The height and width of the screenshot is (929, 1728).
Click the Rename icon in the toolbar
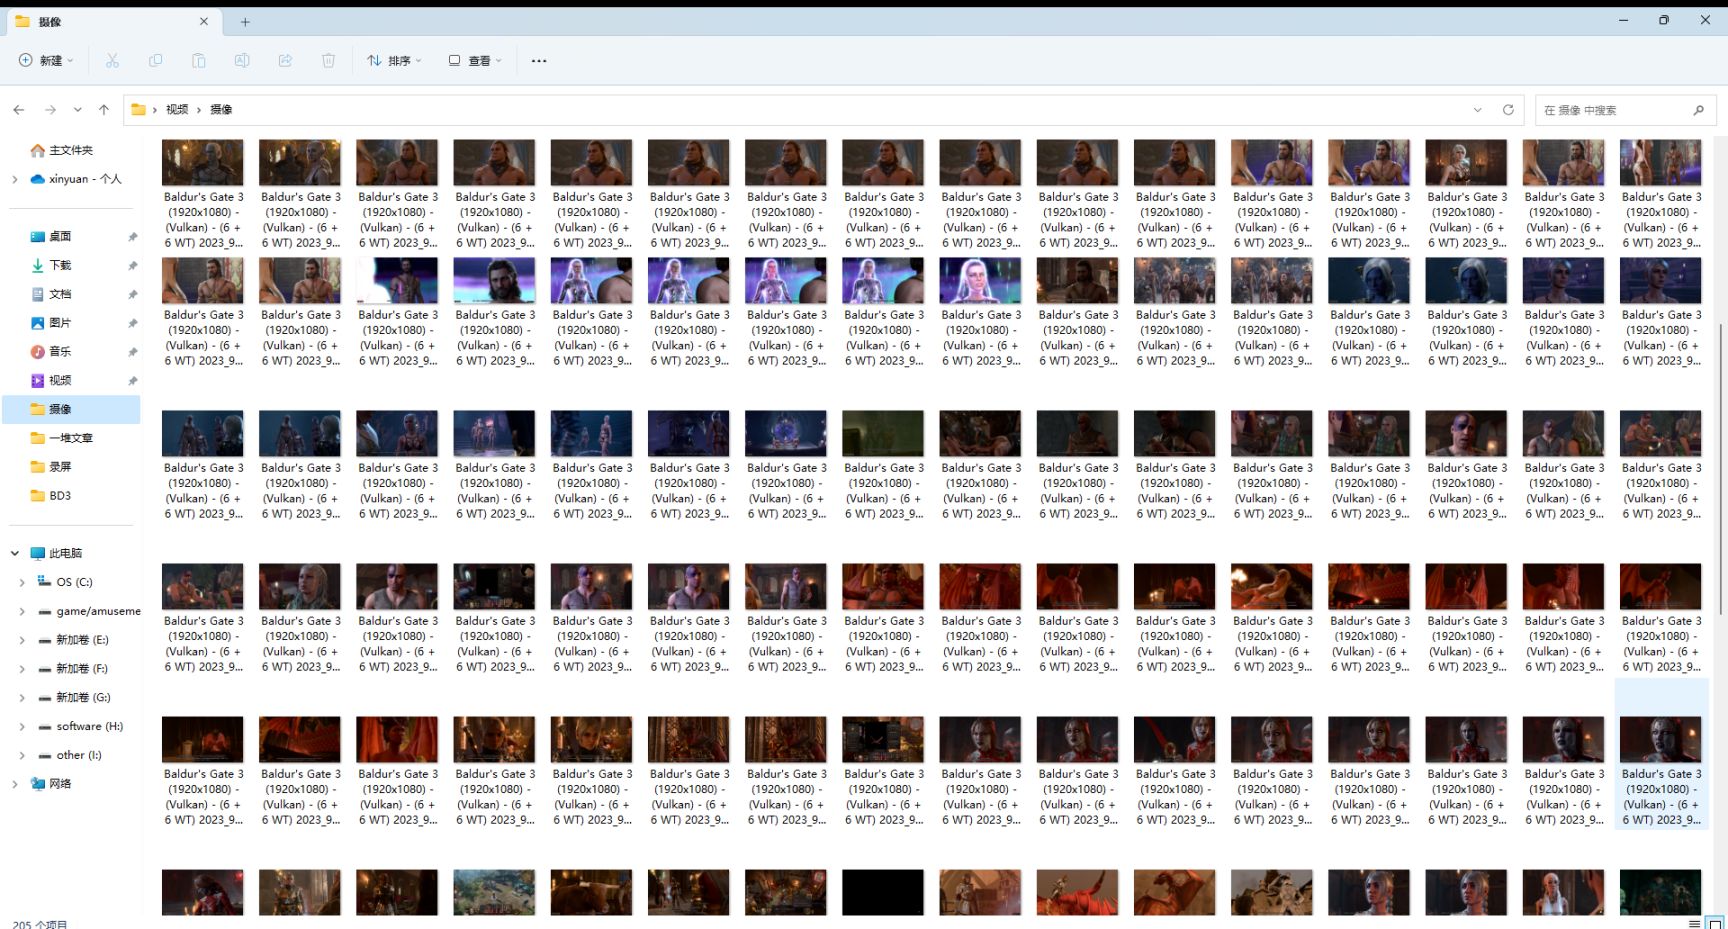pyautogui.click(x=242, y=61)
